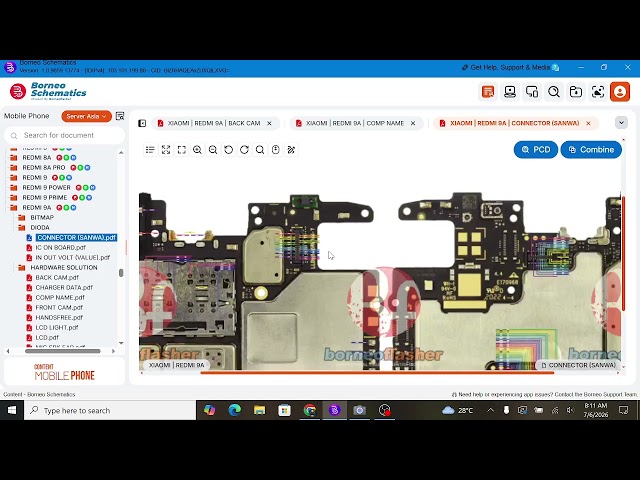This screenshot has width=640, height=480.
Task: Click inside the Search for document field
Action: [x=64, y=135]
